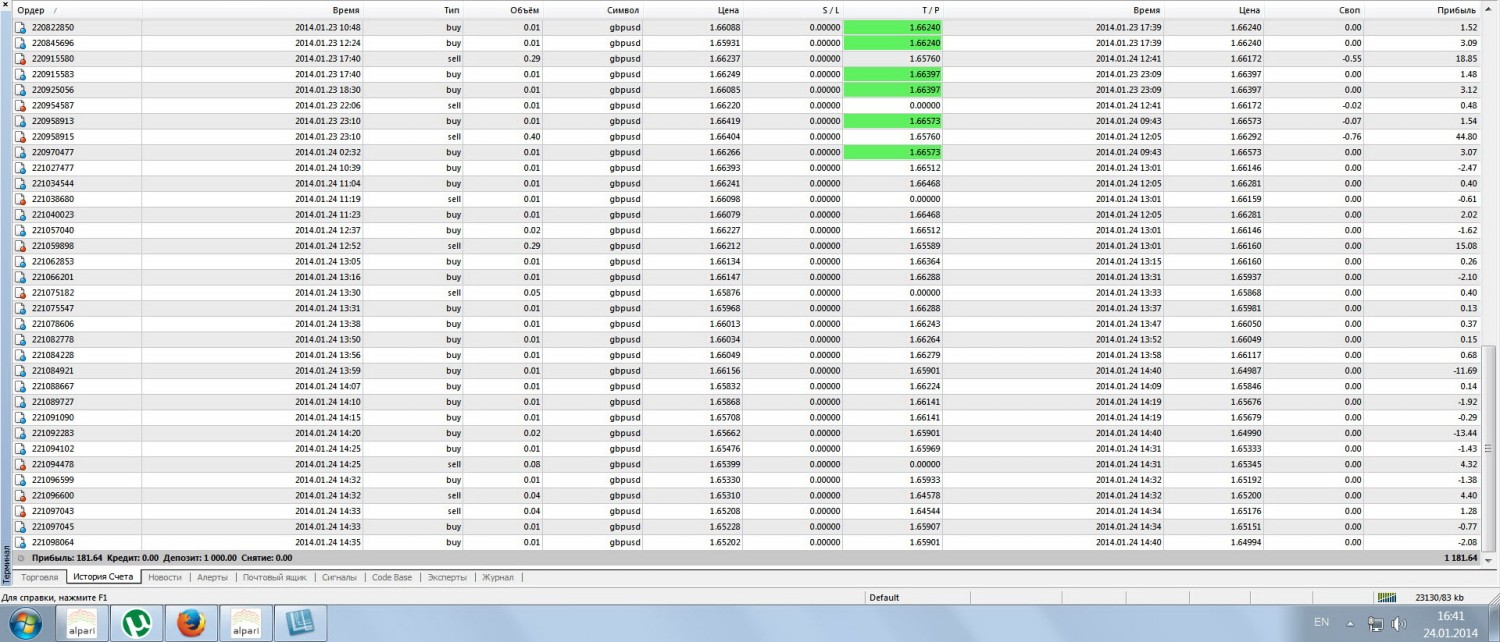Click the sell order icon for order 220915580
The height and width of the screenshot is (642, 1500).
(21, 59)
